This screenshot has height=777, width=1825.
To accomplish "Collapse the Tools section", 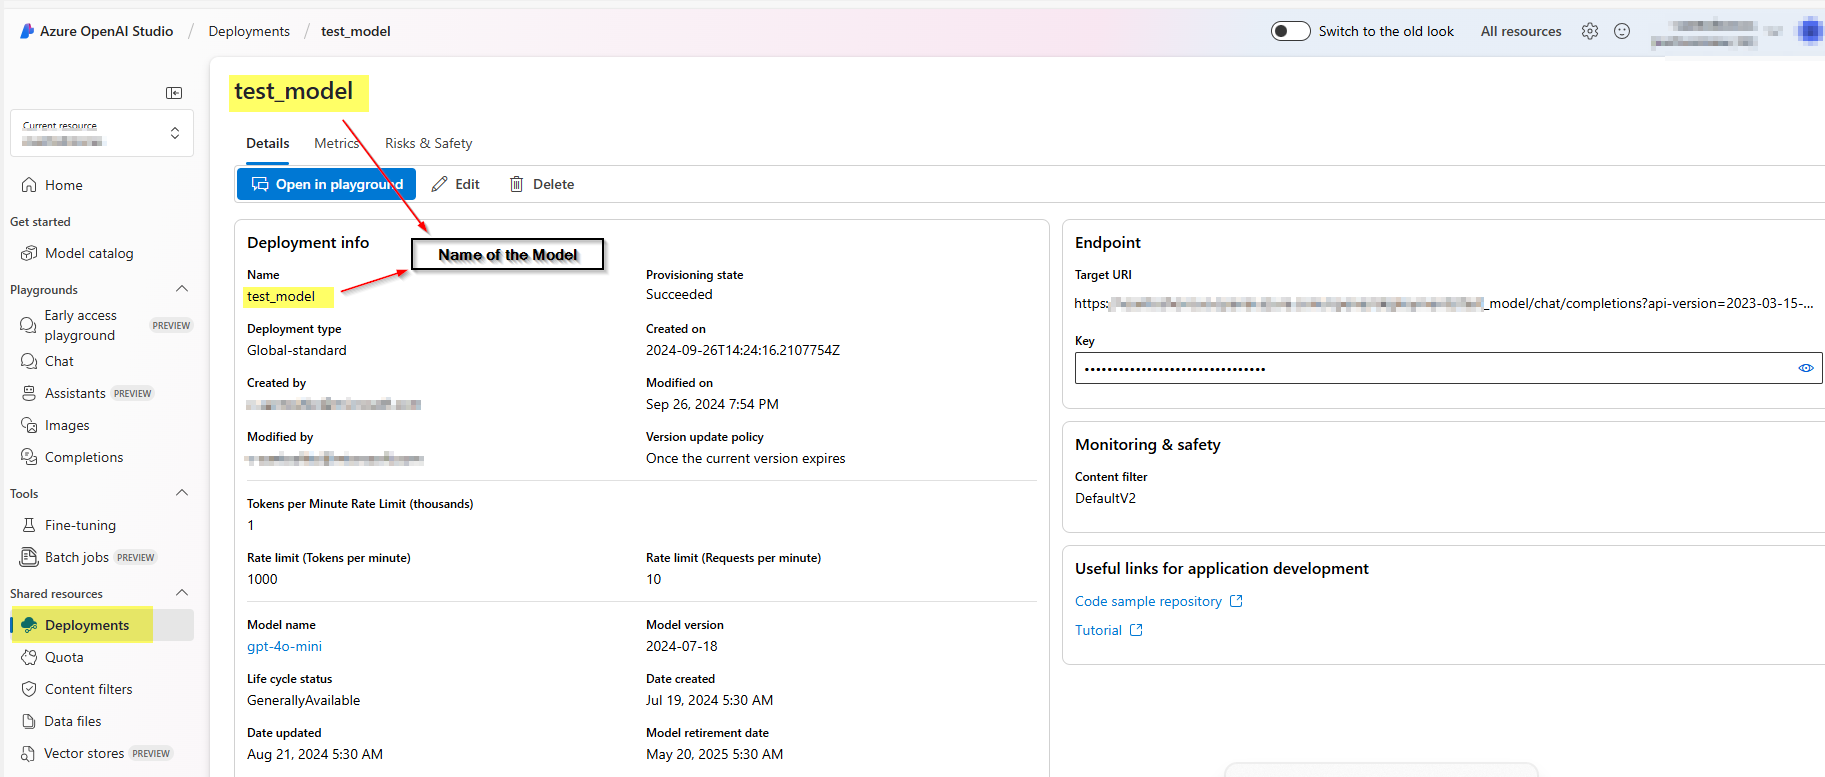I will pos(182,493).
